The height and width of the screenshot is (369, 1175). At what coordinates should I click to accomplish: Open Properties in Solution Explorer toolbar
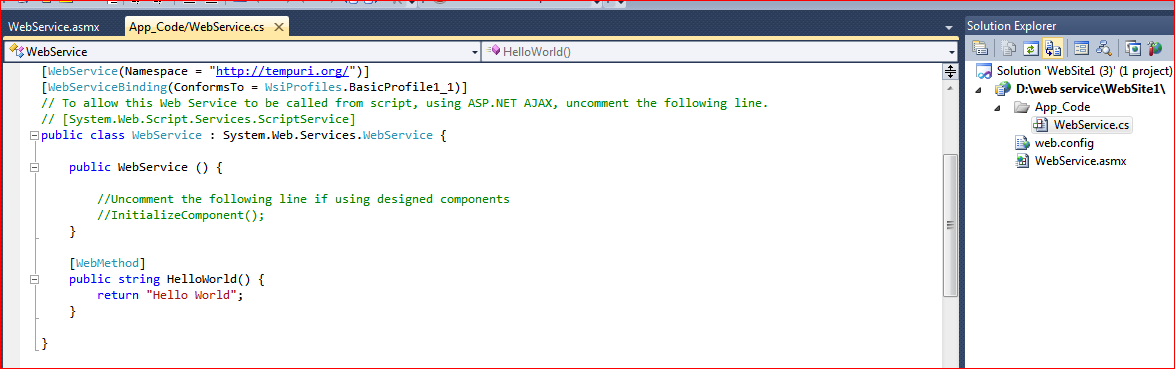(x=979, y=49)
